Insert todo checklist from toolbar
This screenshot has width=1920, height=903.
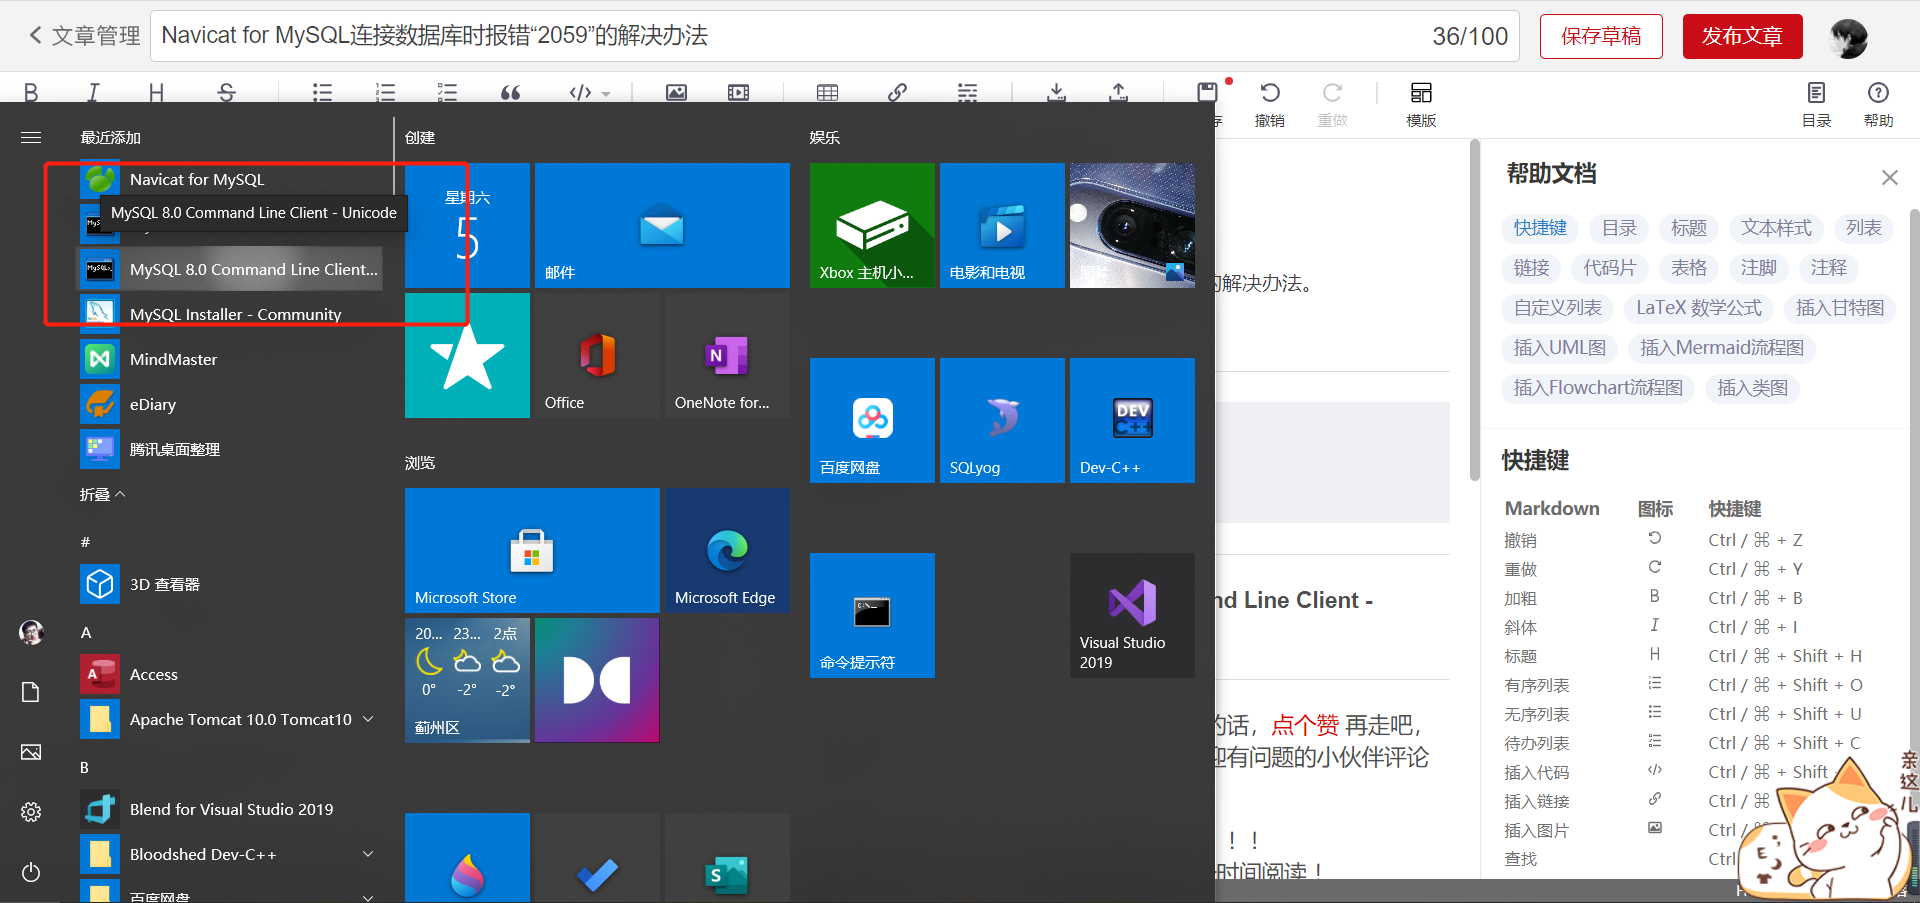coord(447,92)
